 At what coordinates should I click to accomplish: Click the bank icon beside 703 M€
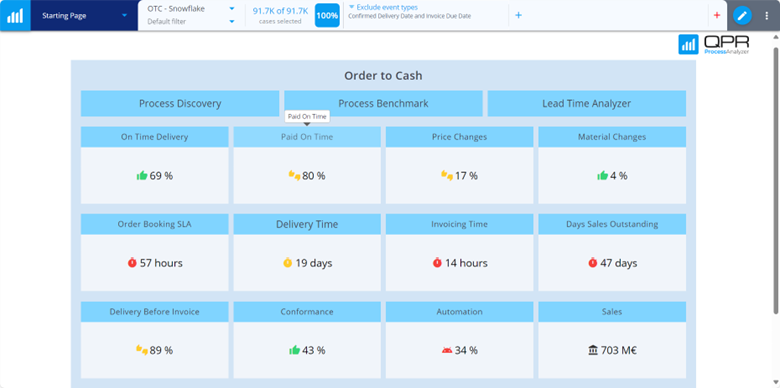(593, 350)
